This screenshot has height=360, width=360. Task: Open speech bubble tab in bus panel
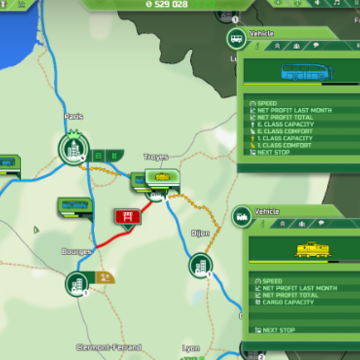(x=316, y=46)
